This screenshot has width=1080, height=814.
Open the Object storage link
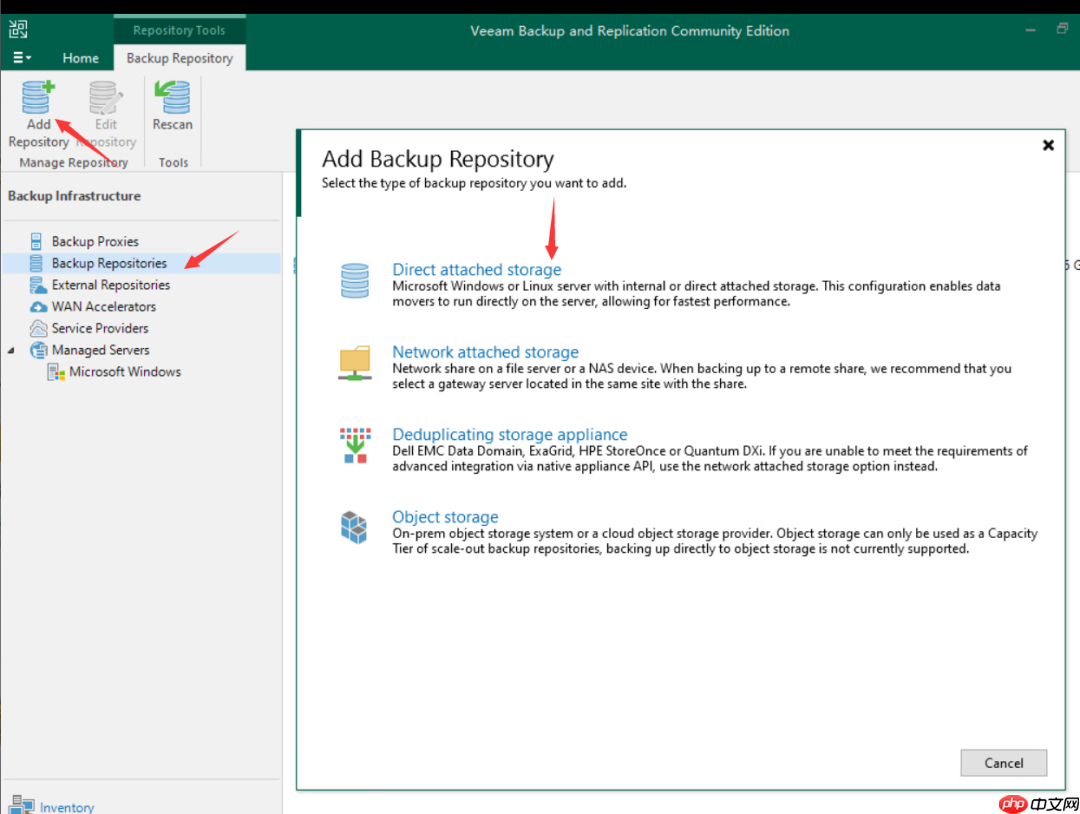pyautogui.click(x=445, y=516)
